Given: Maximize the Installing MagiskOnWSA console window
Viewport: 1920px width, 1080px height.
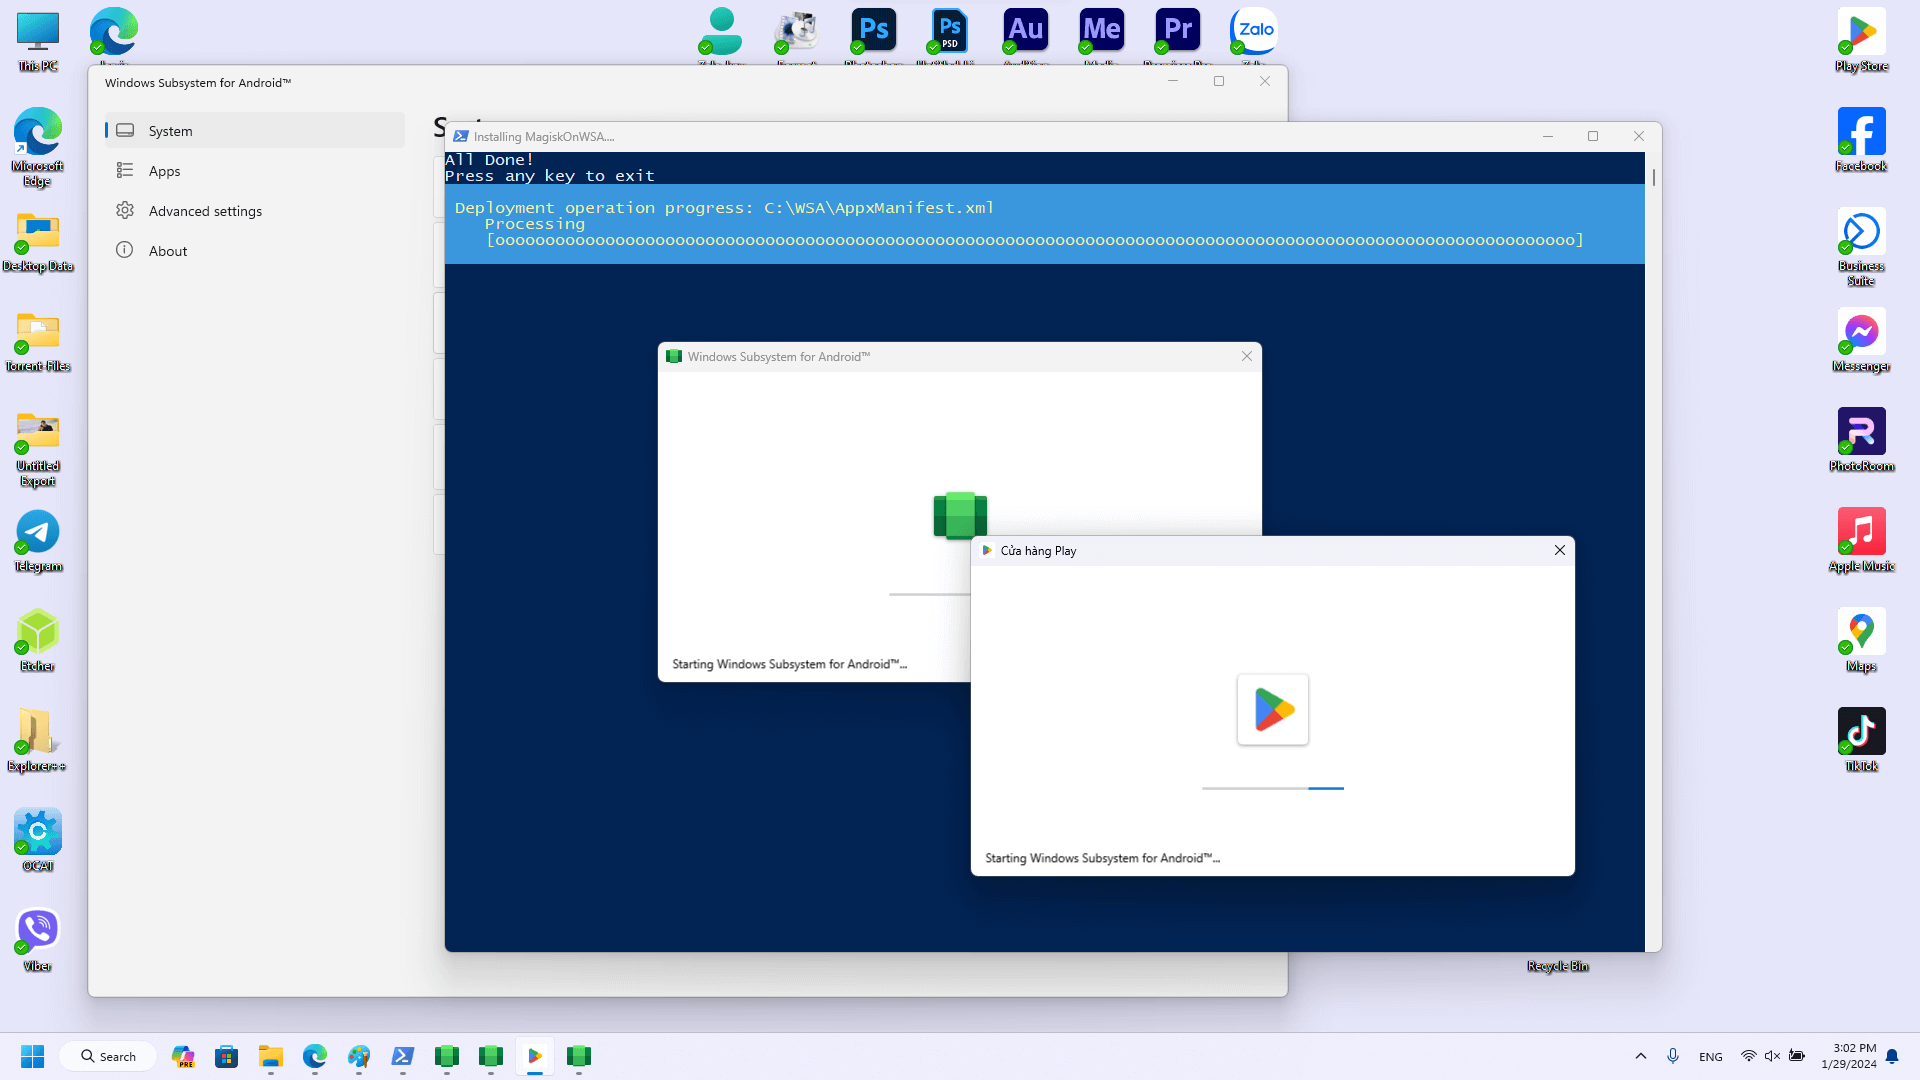Looking at the screenshot, I should coord(1593,136).
